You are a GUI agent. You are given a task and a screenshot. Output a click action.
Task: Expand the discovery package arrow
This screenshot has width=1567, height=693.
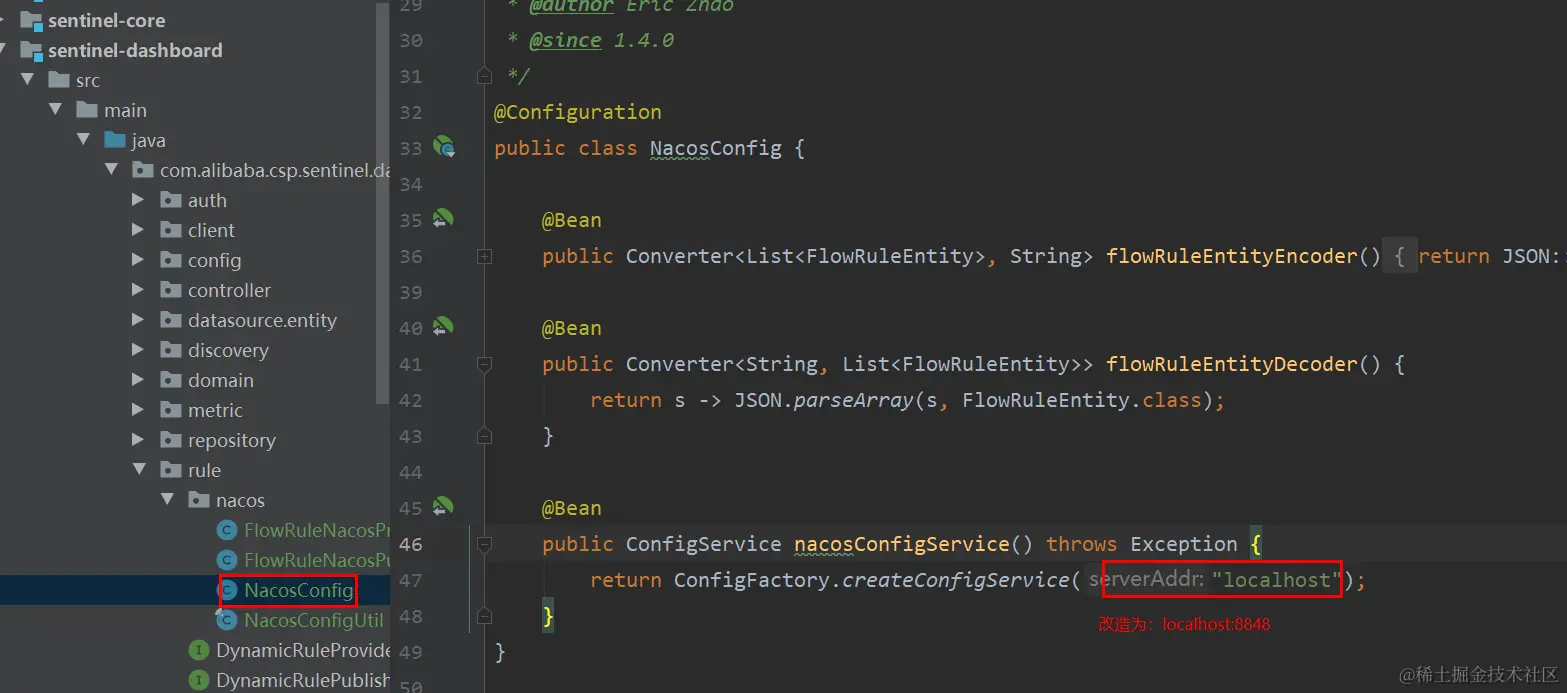pos(138,350)
